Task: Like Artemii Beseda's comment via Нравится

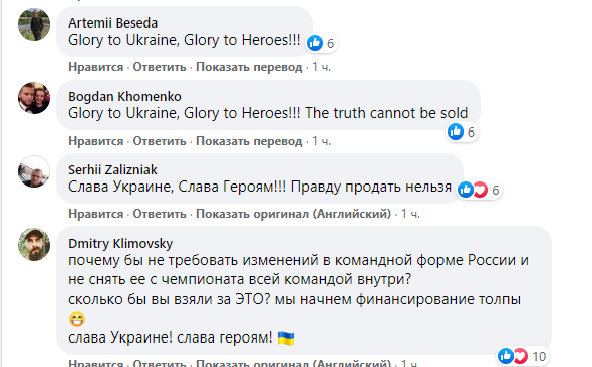Action: (96, 67)
